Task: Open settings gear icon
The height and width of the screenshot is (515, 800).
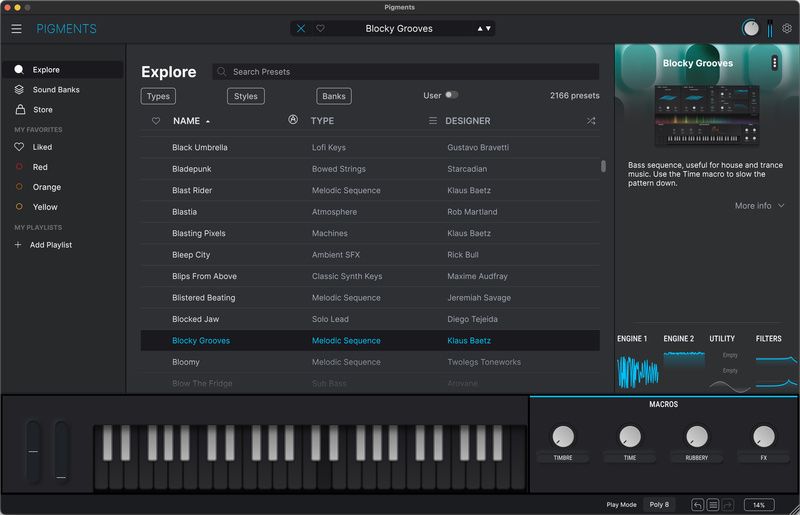Action: click(x=787, y=29)
